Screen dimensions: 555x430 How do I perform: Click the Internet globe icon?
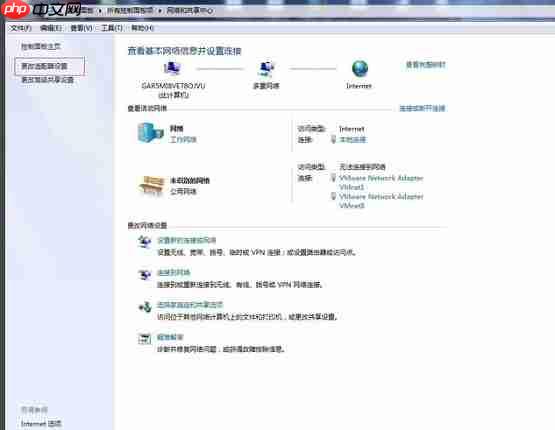click(360, 68)
